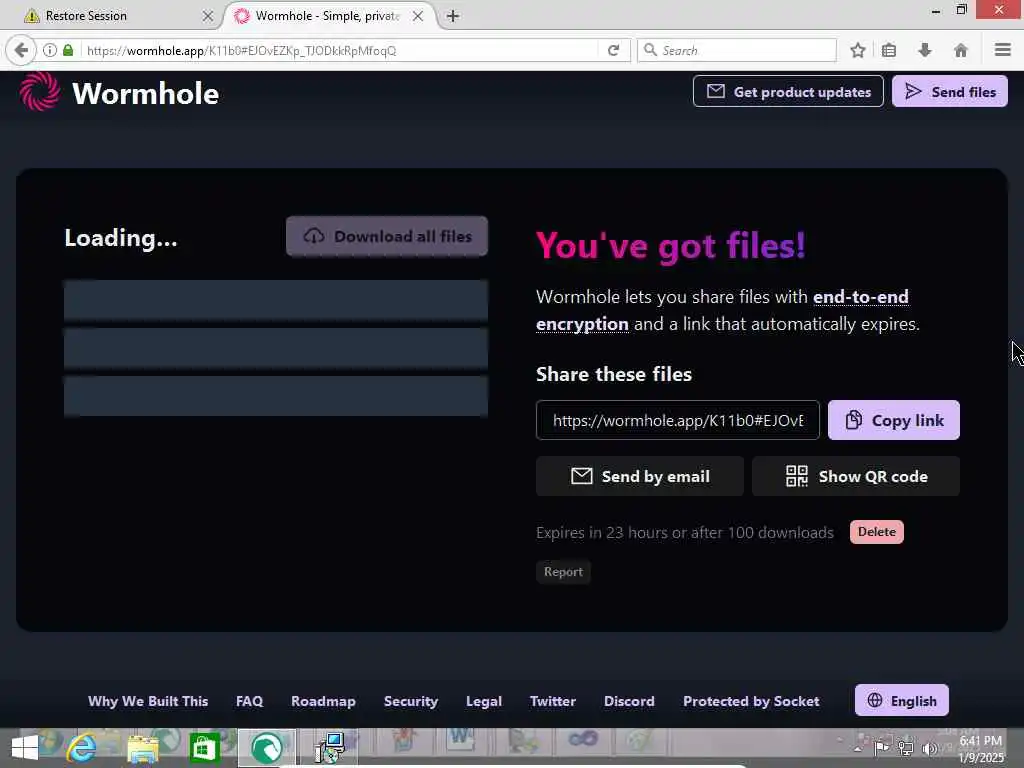This screenshot has width=1024, height=768.
Task: Reload the current page
Action: (x=613, y=50)
